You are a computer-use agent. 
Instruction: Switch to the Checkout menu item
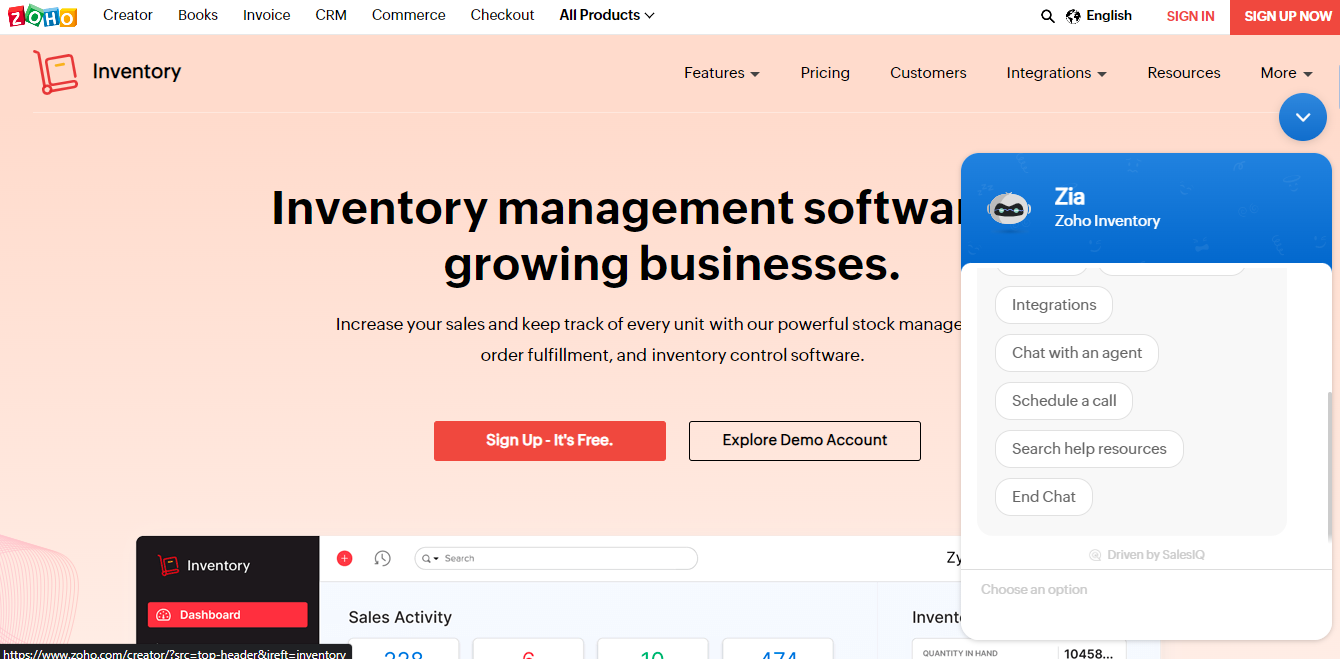pos(502,15)
